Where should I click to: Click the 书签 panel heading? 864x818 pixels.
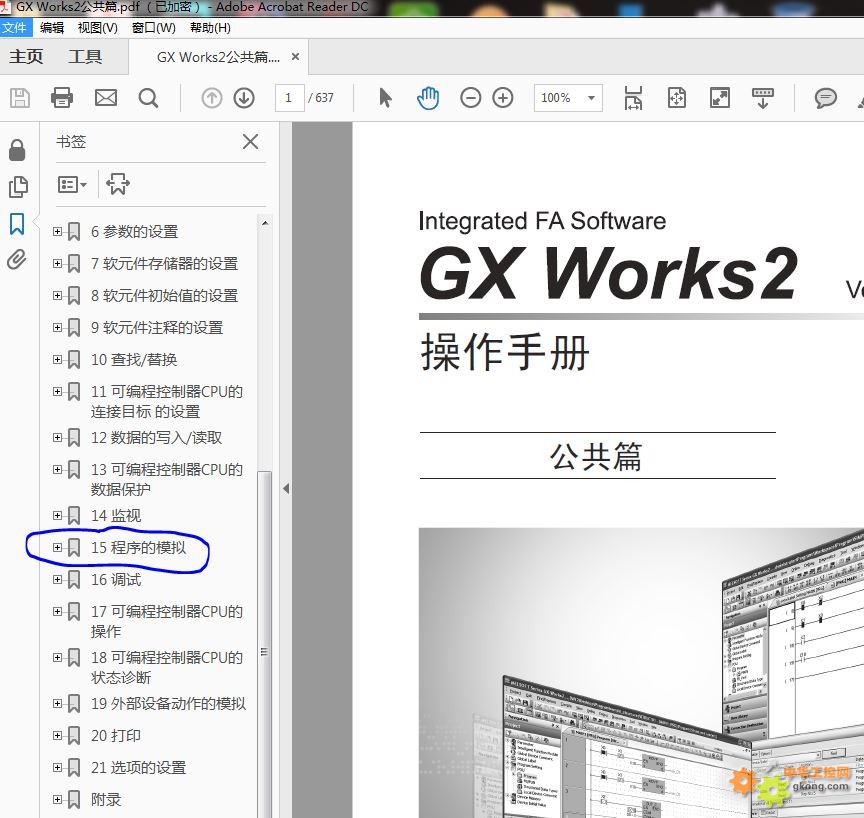coord(71,142)
